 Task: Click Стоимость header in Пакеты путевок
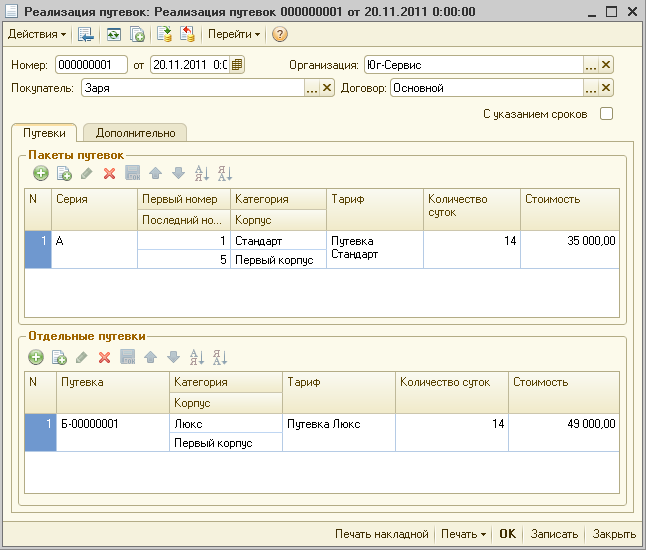(x=570, y=209)
